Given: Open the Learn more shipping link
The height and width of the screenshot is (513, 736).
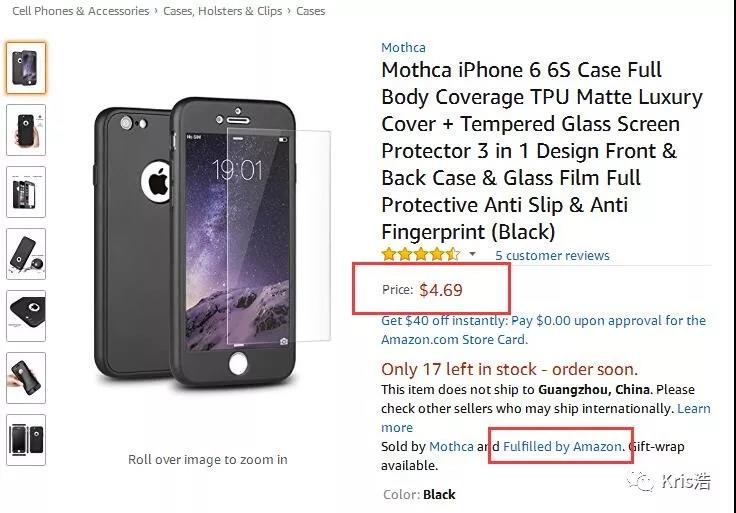Looking at the screenshot, I should [546, 418].
